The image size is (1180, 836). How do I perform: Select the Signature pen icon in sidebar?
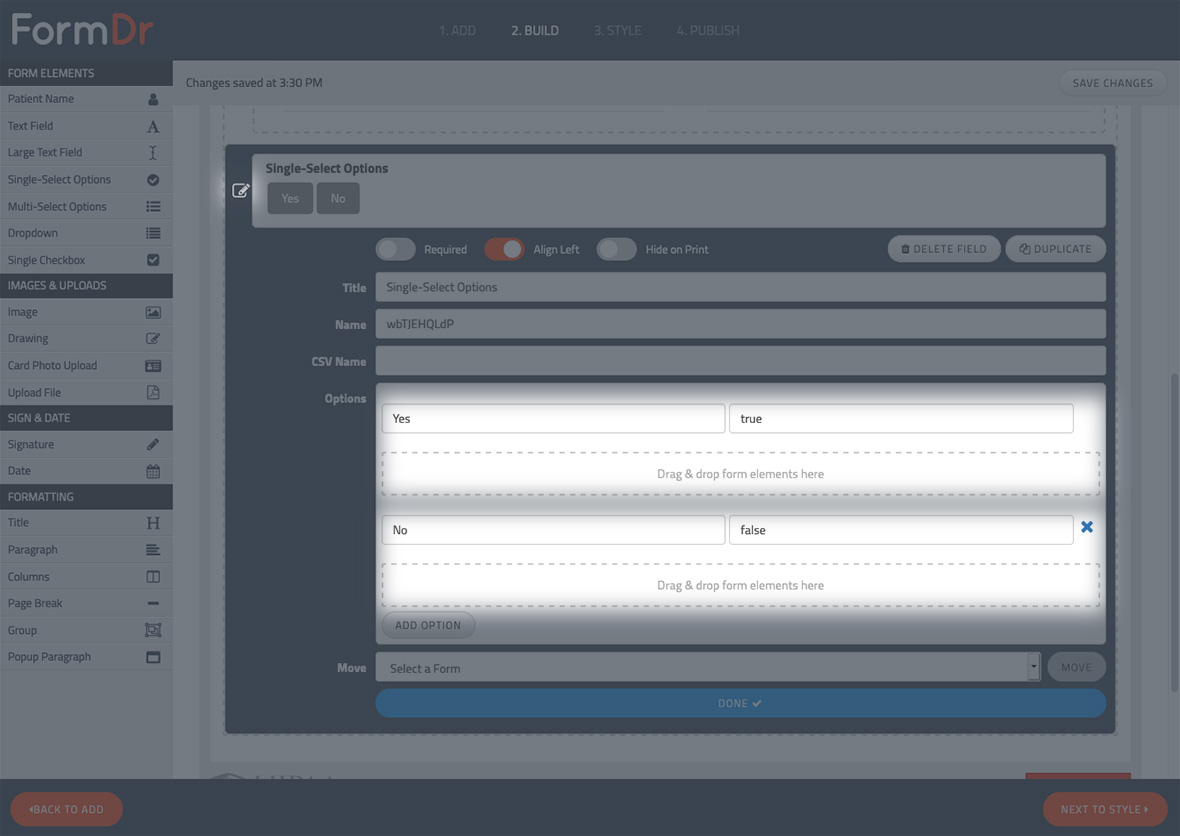(153, 444)
